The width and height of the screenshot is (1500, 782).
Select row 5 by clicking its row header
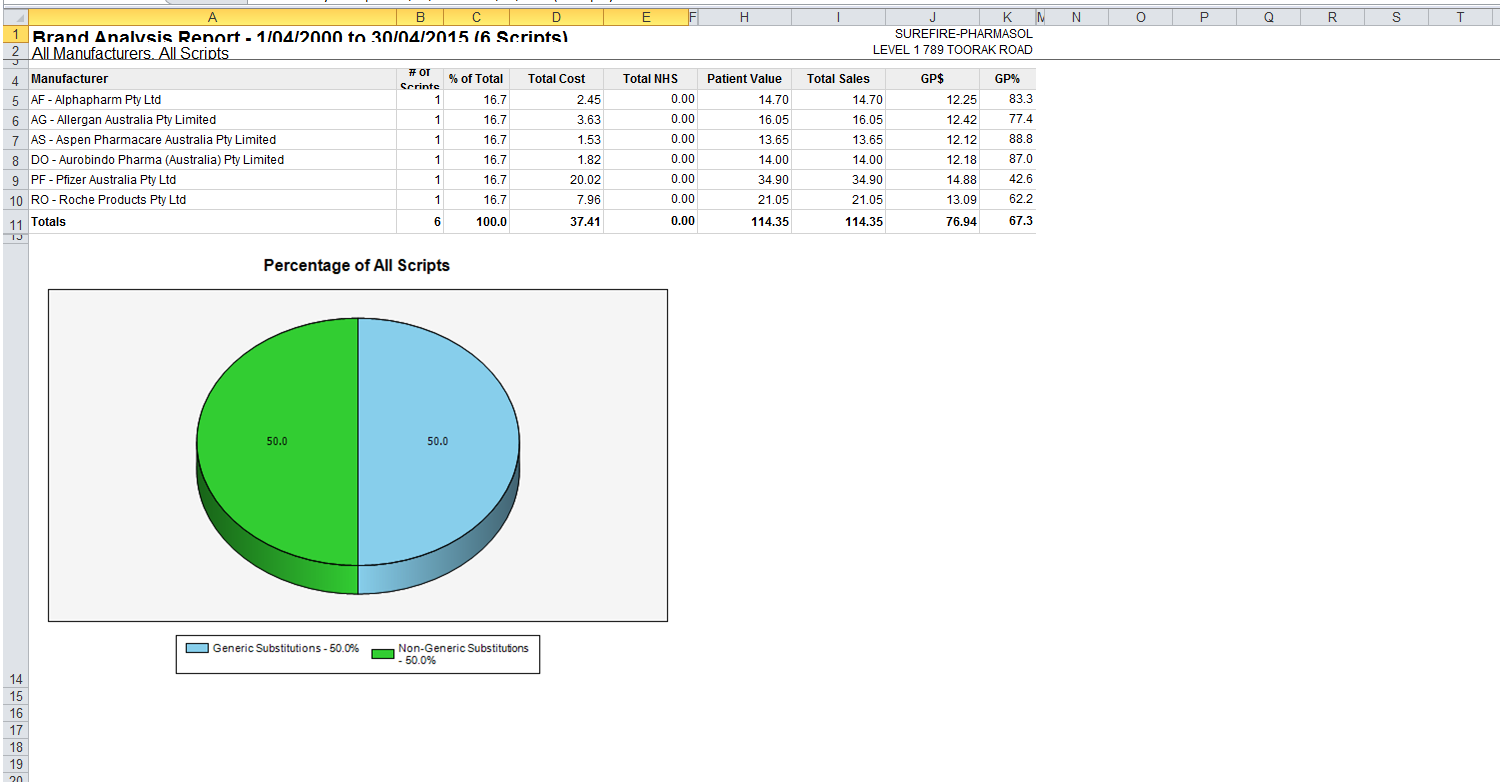click(x=15, y=99)
